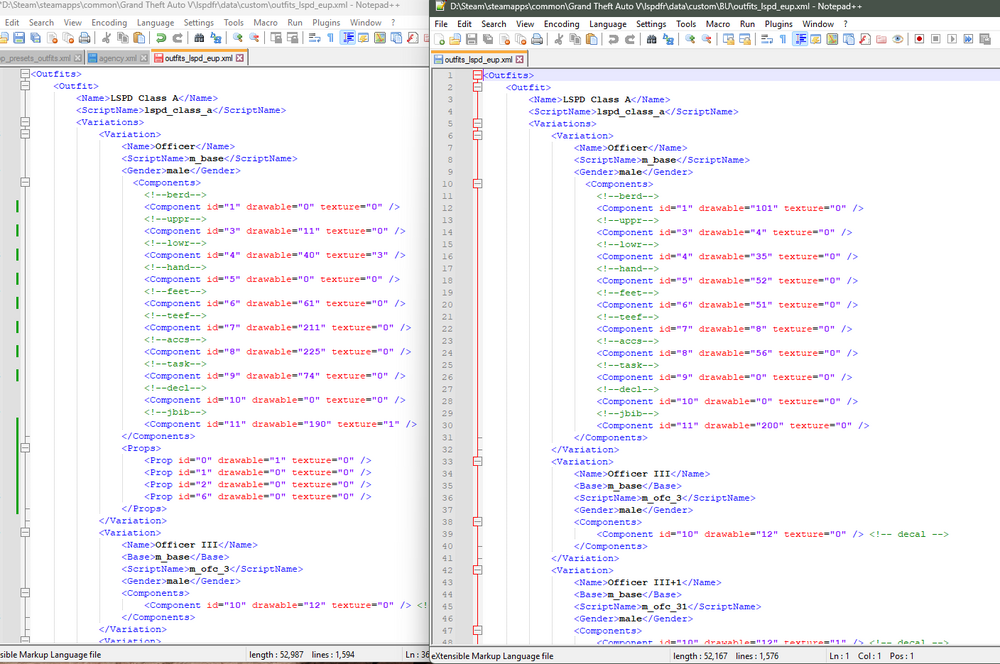Click Save icon in right window toolbar
Screen dimensions: 1000x664
[x=471, y=40]
